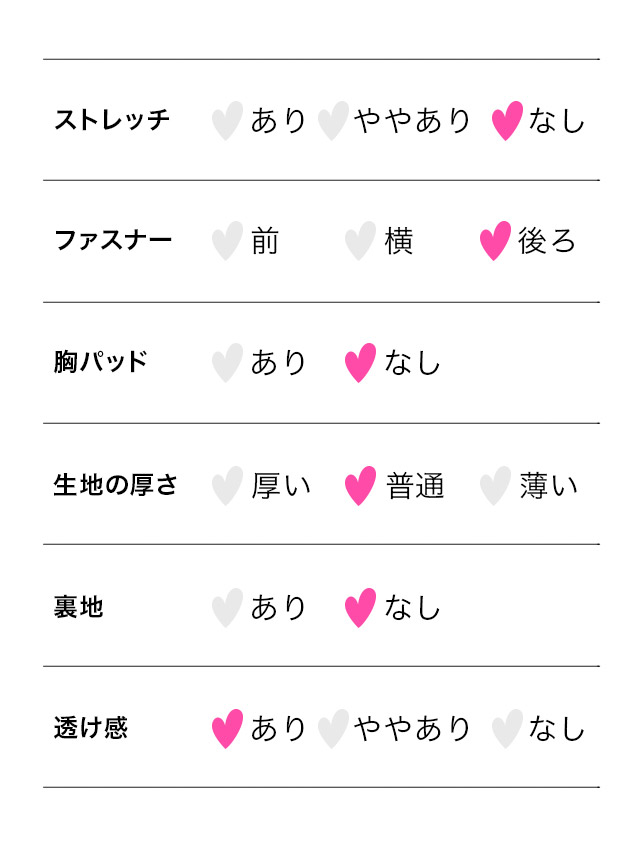The height and width of the screenshot is (854, 640).
Task: Click the ファスナー row label
Action: tap(112, 241)
